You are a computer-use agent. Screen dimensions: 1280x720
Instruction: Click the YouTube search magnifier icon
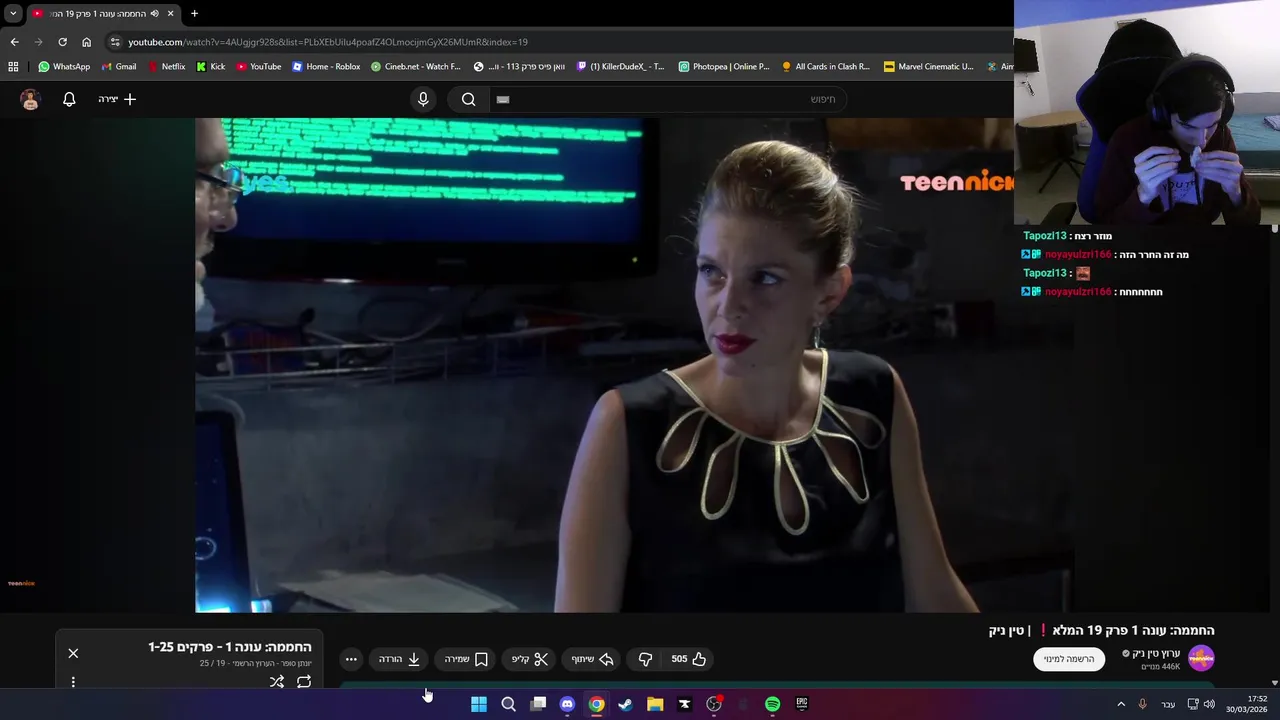click(x=468, y=99)
